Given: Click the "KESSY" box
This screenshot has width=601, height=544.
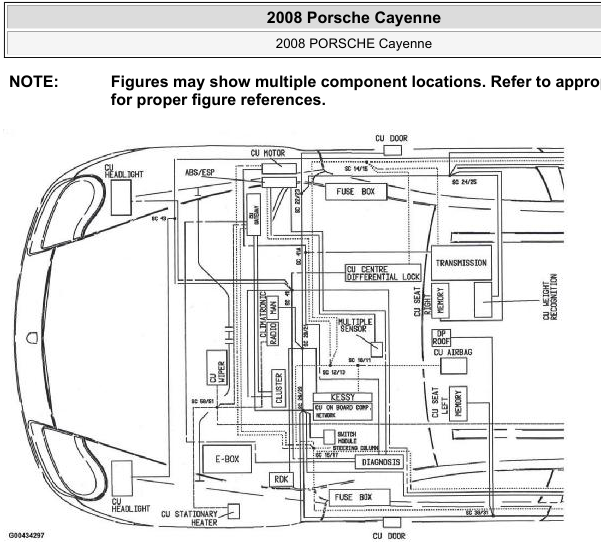Looking at the screenshot, I should [342, 397].
